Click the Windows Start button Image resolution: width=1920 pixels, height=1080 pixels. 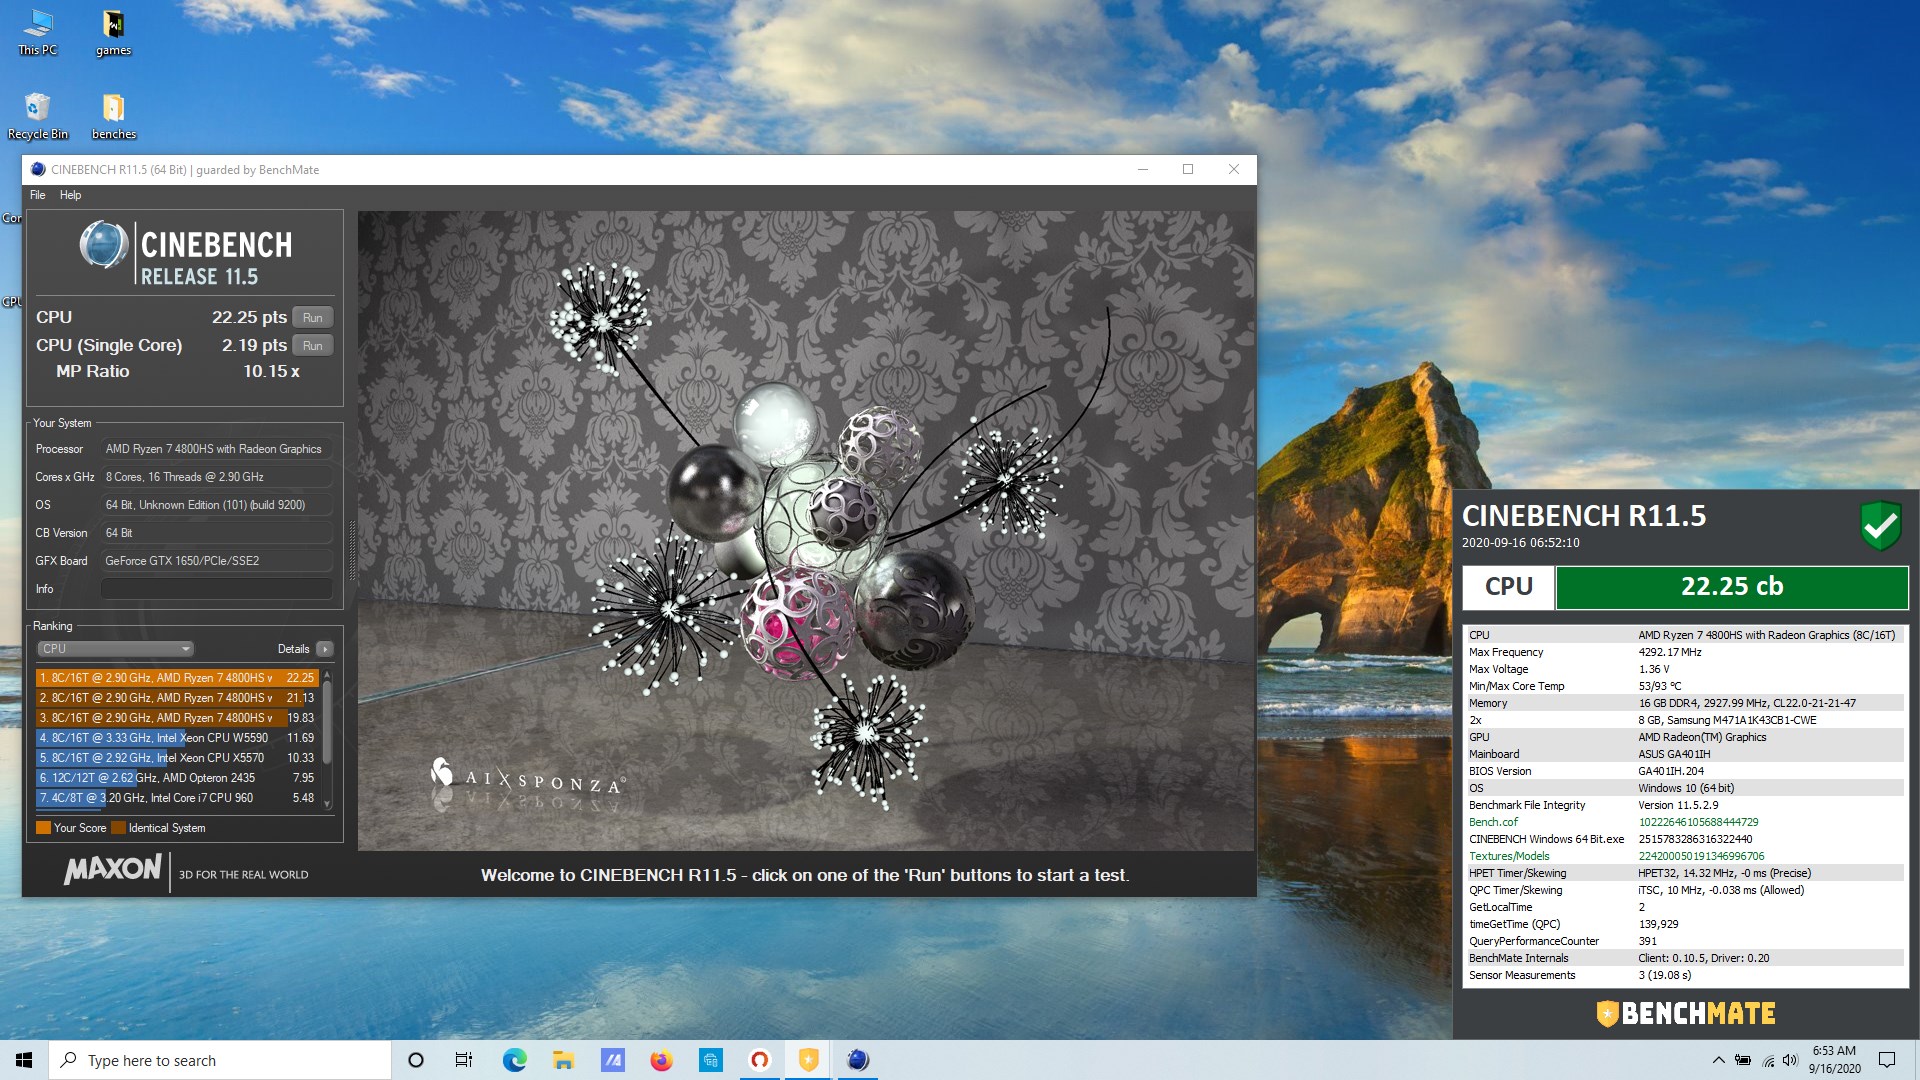[24, 1060]
